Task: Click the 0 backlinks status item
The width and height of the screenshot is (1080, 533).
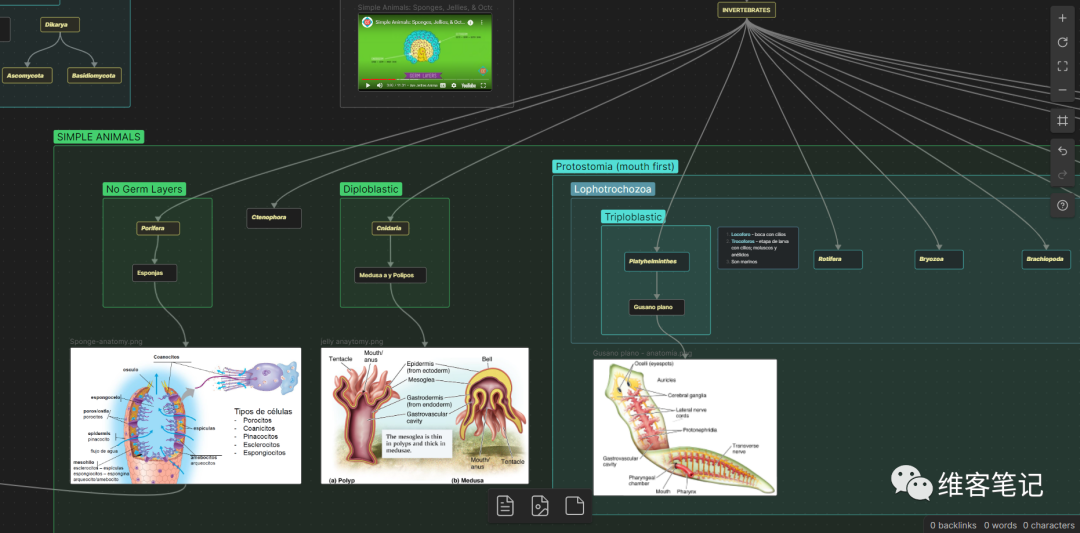Action: [953, 525]
